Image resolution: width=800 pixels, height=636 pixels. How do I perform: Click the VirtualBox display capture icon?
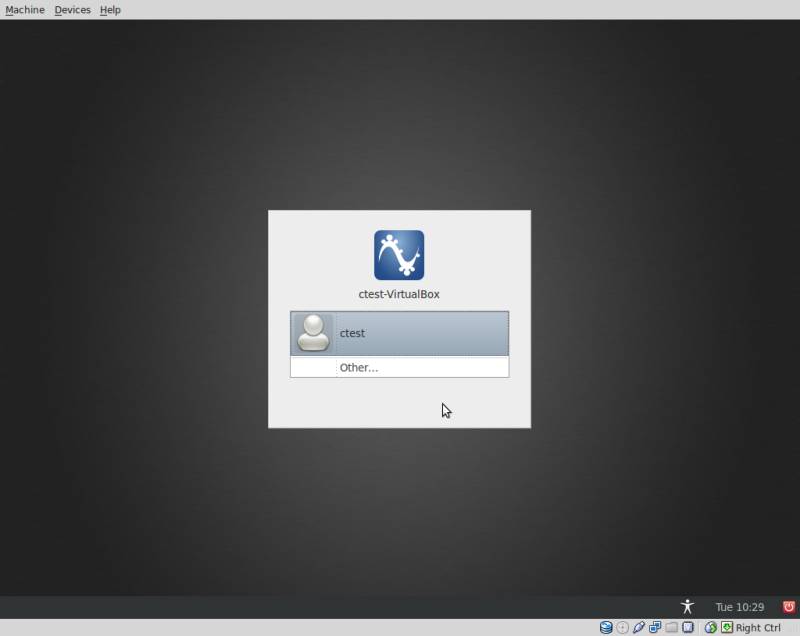(x=688, y=627)
